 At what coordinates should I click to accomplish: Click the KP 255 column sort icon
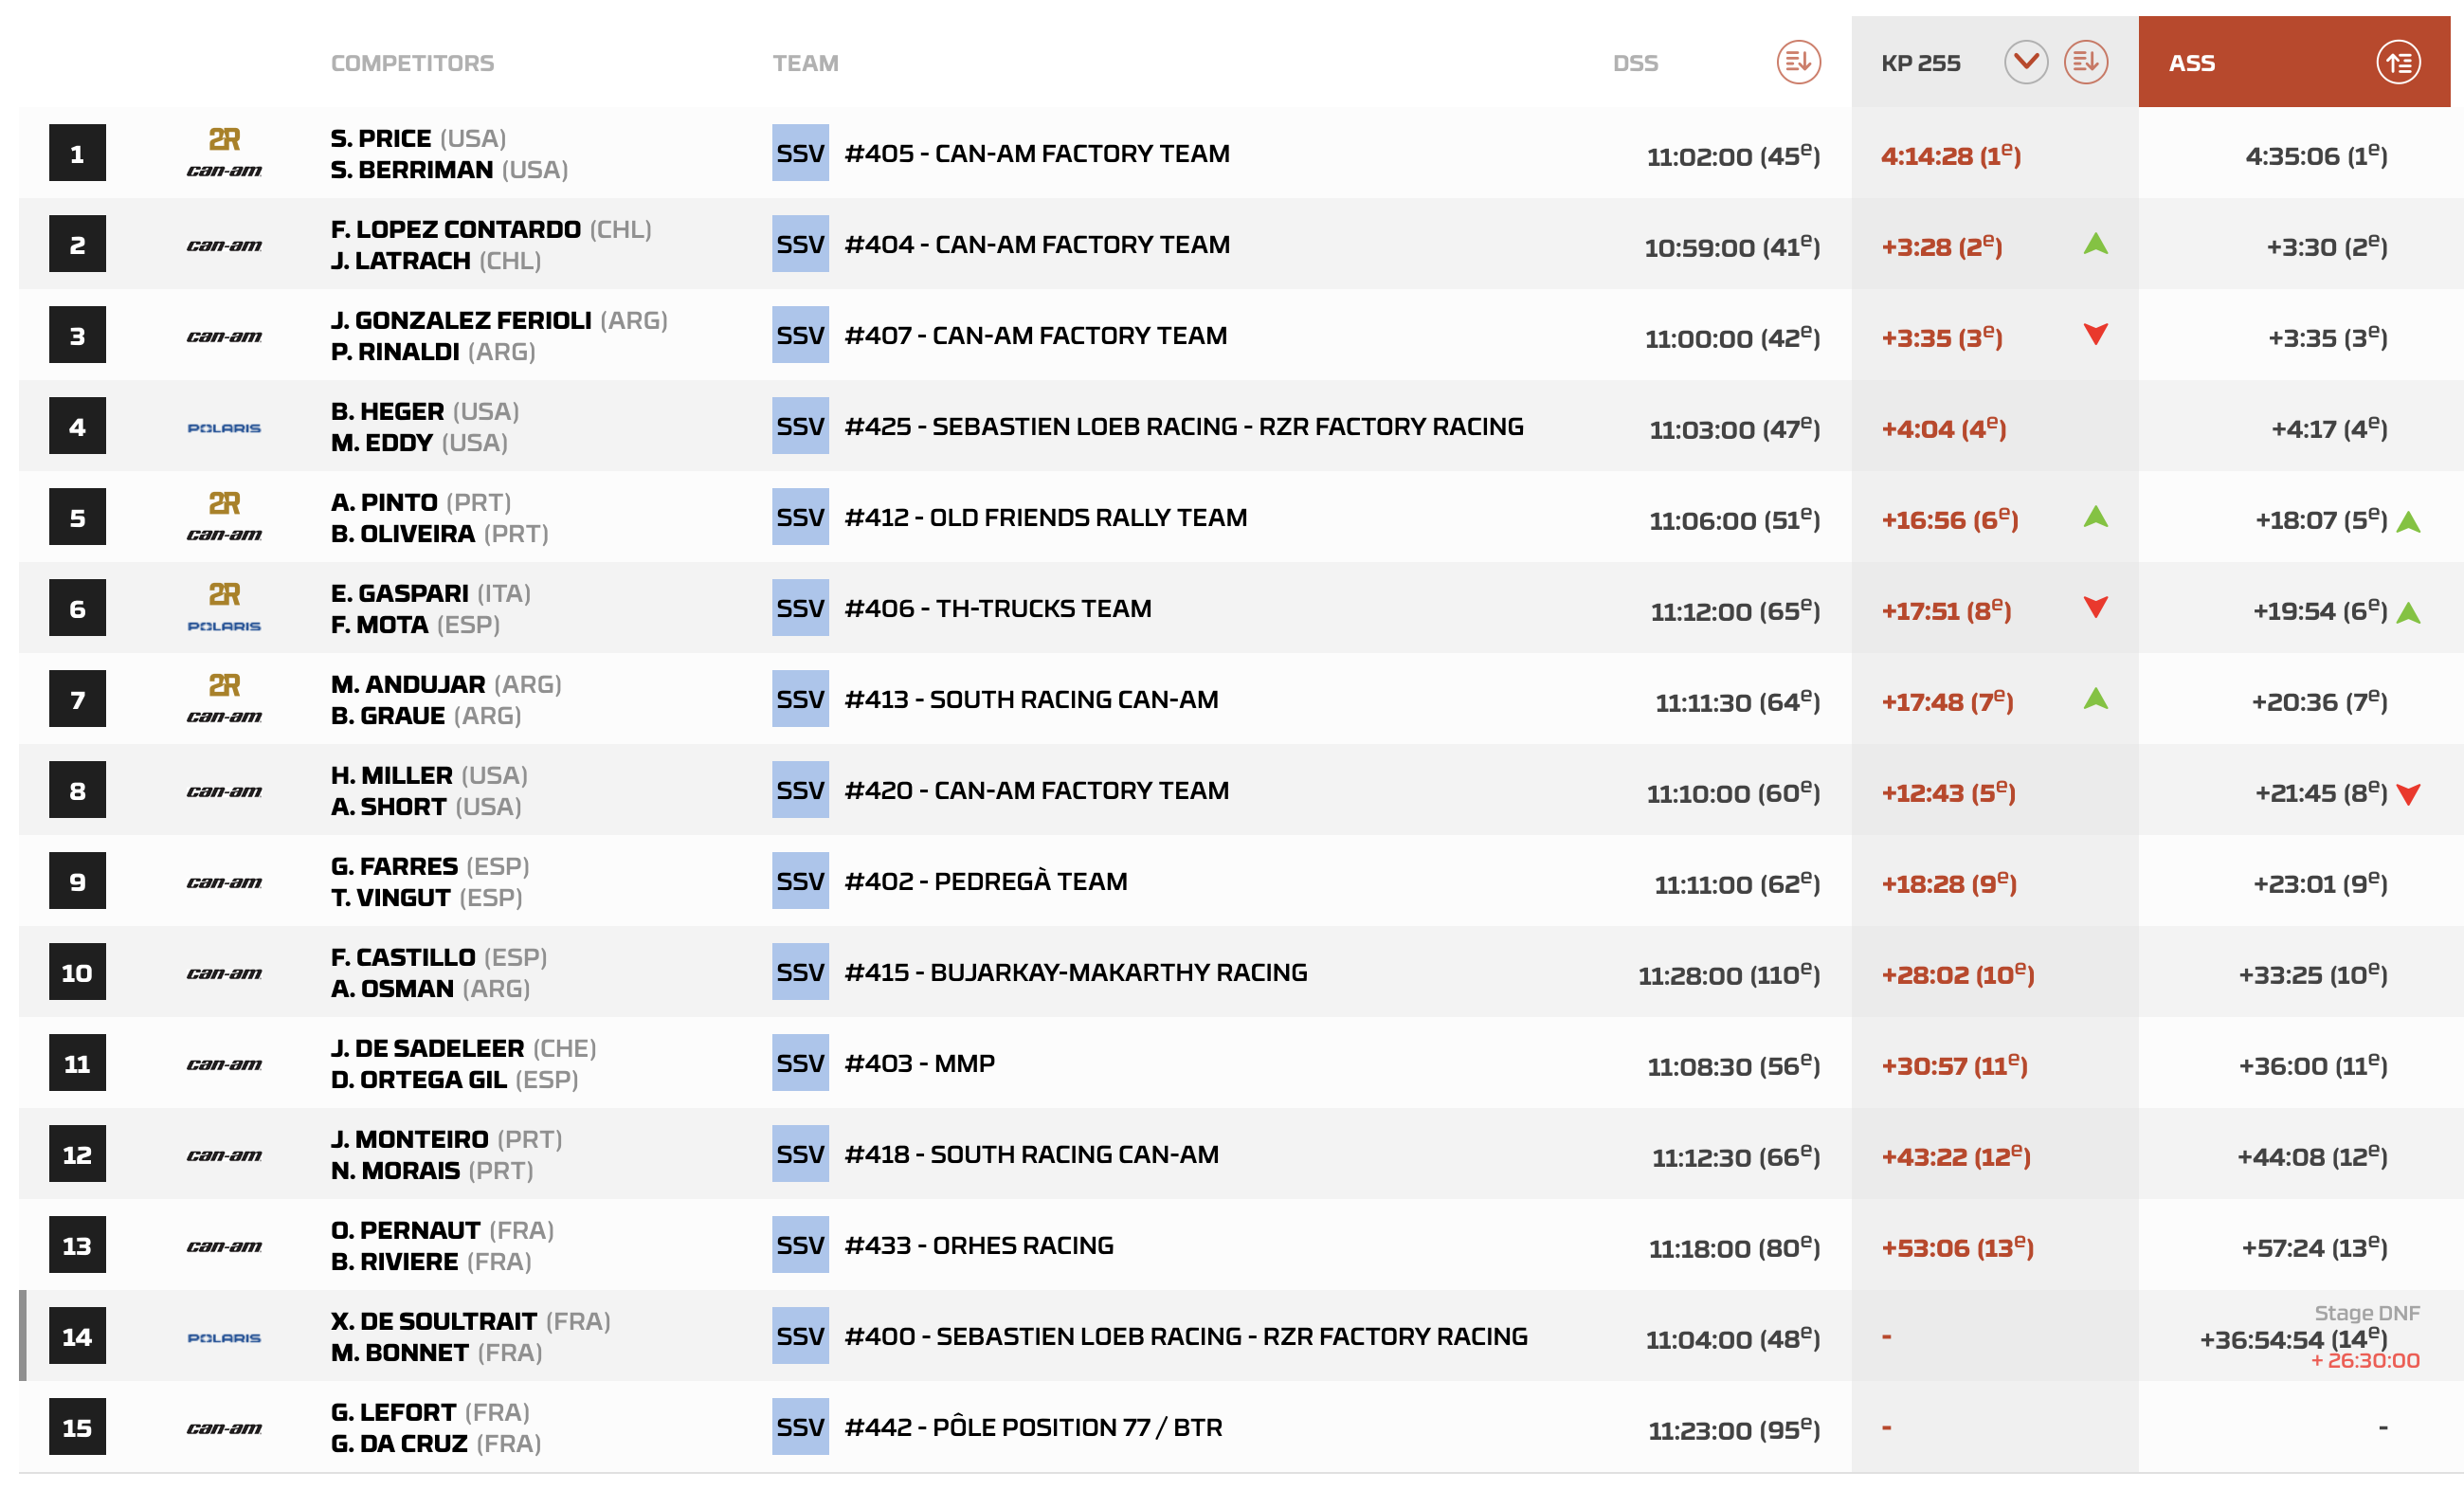(x=2085, y=63)
